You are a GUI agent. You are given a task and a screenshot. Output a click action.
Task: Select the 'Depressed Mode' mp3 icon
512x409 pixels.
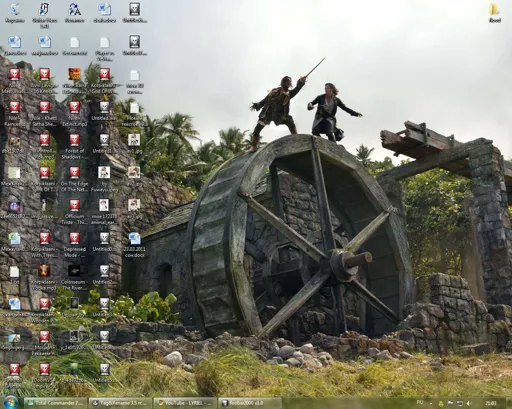74,245
